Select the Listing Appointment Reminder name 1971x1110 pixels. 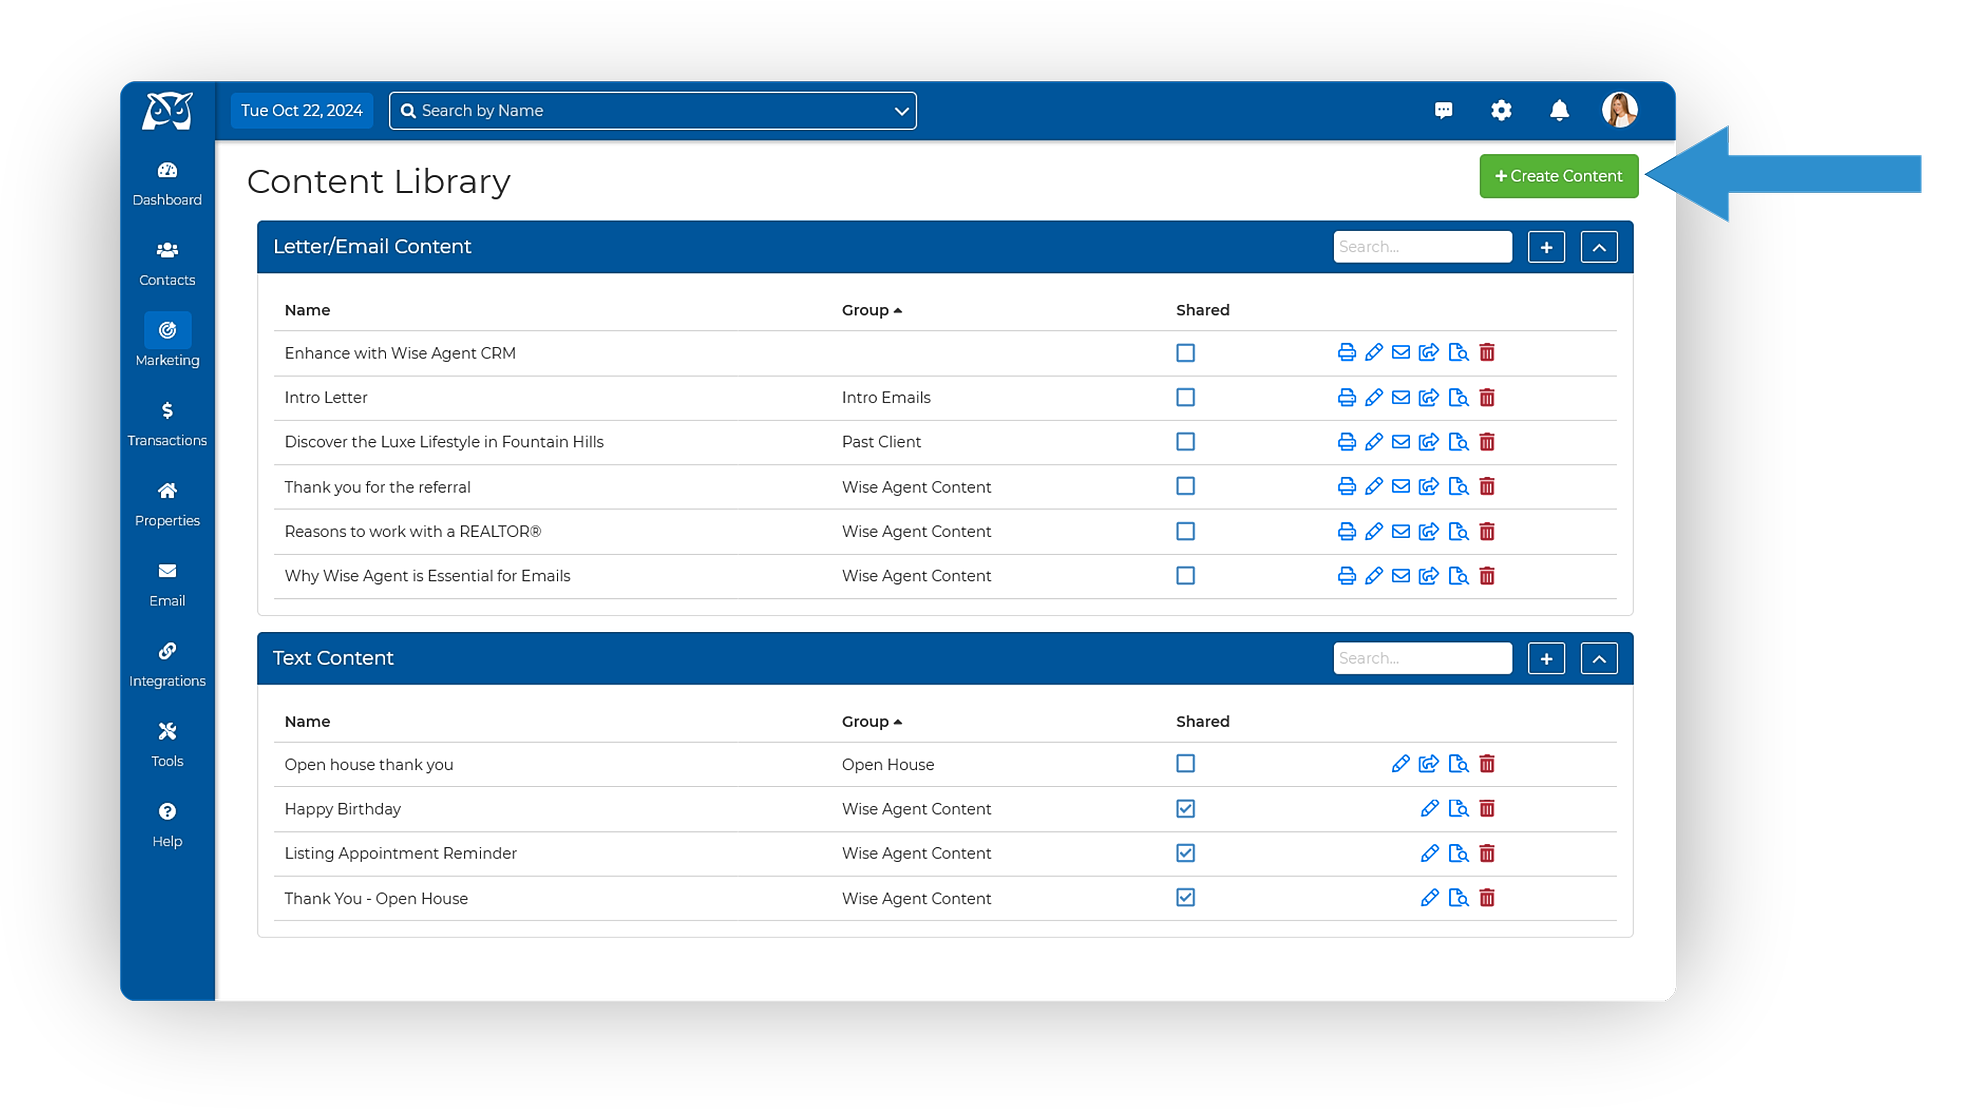[x=400, y=854]
